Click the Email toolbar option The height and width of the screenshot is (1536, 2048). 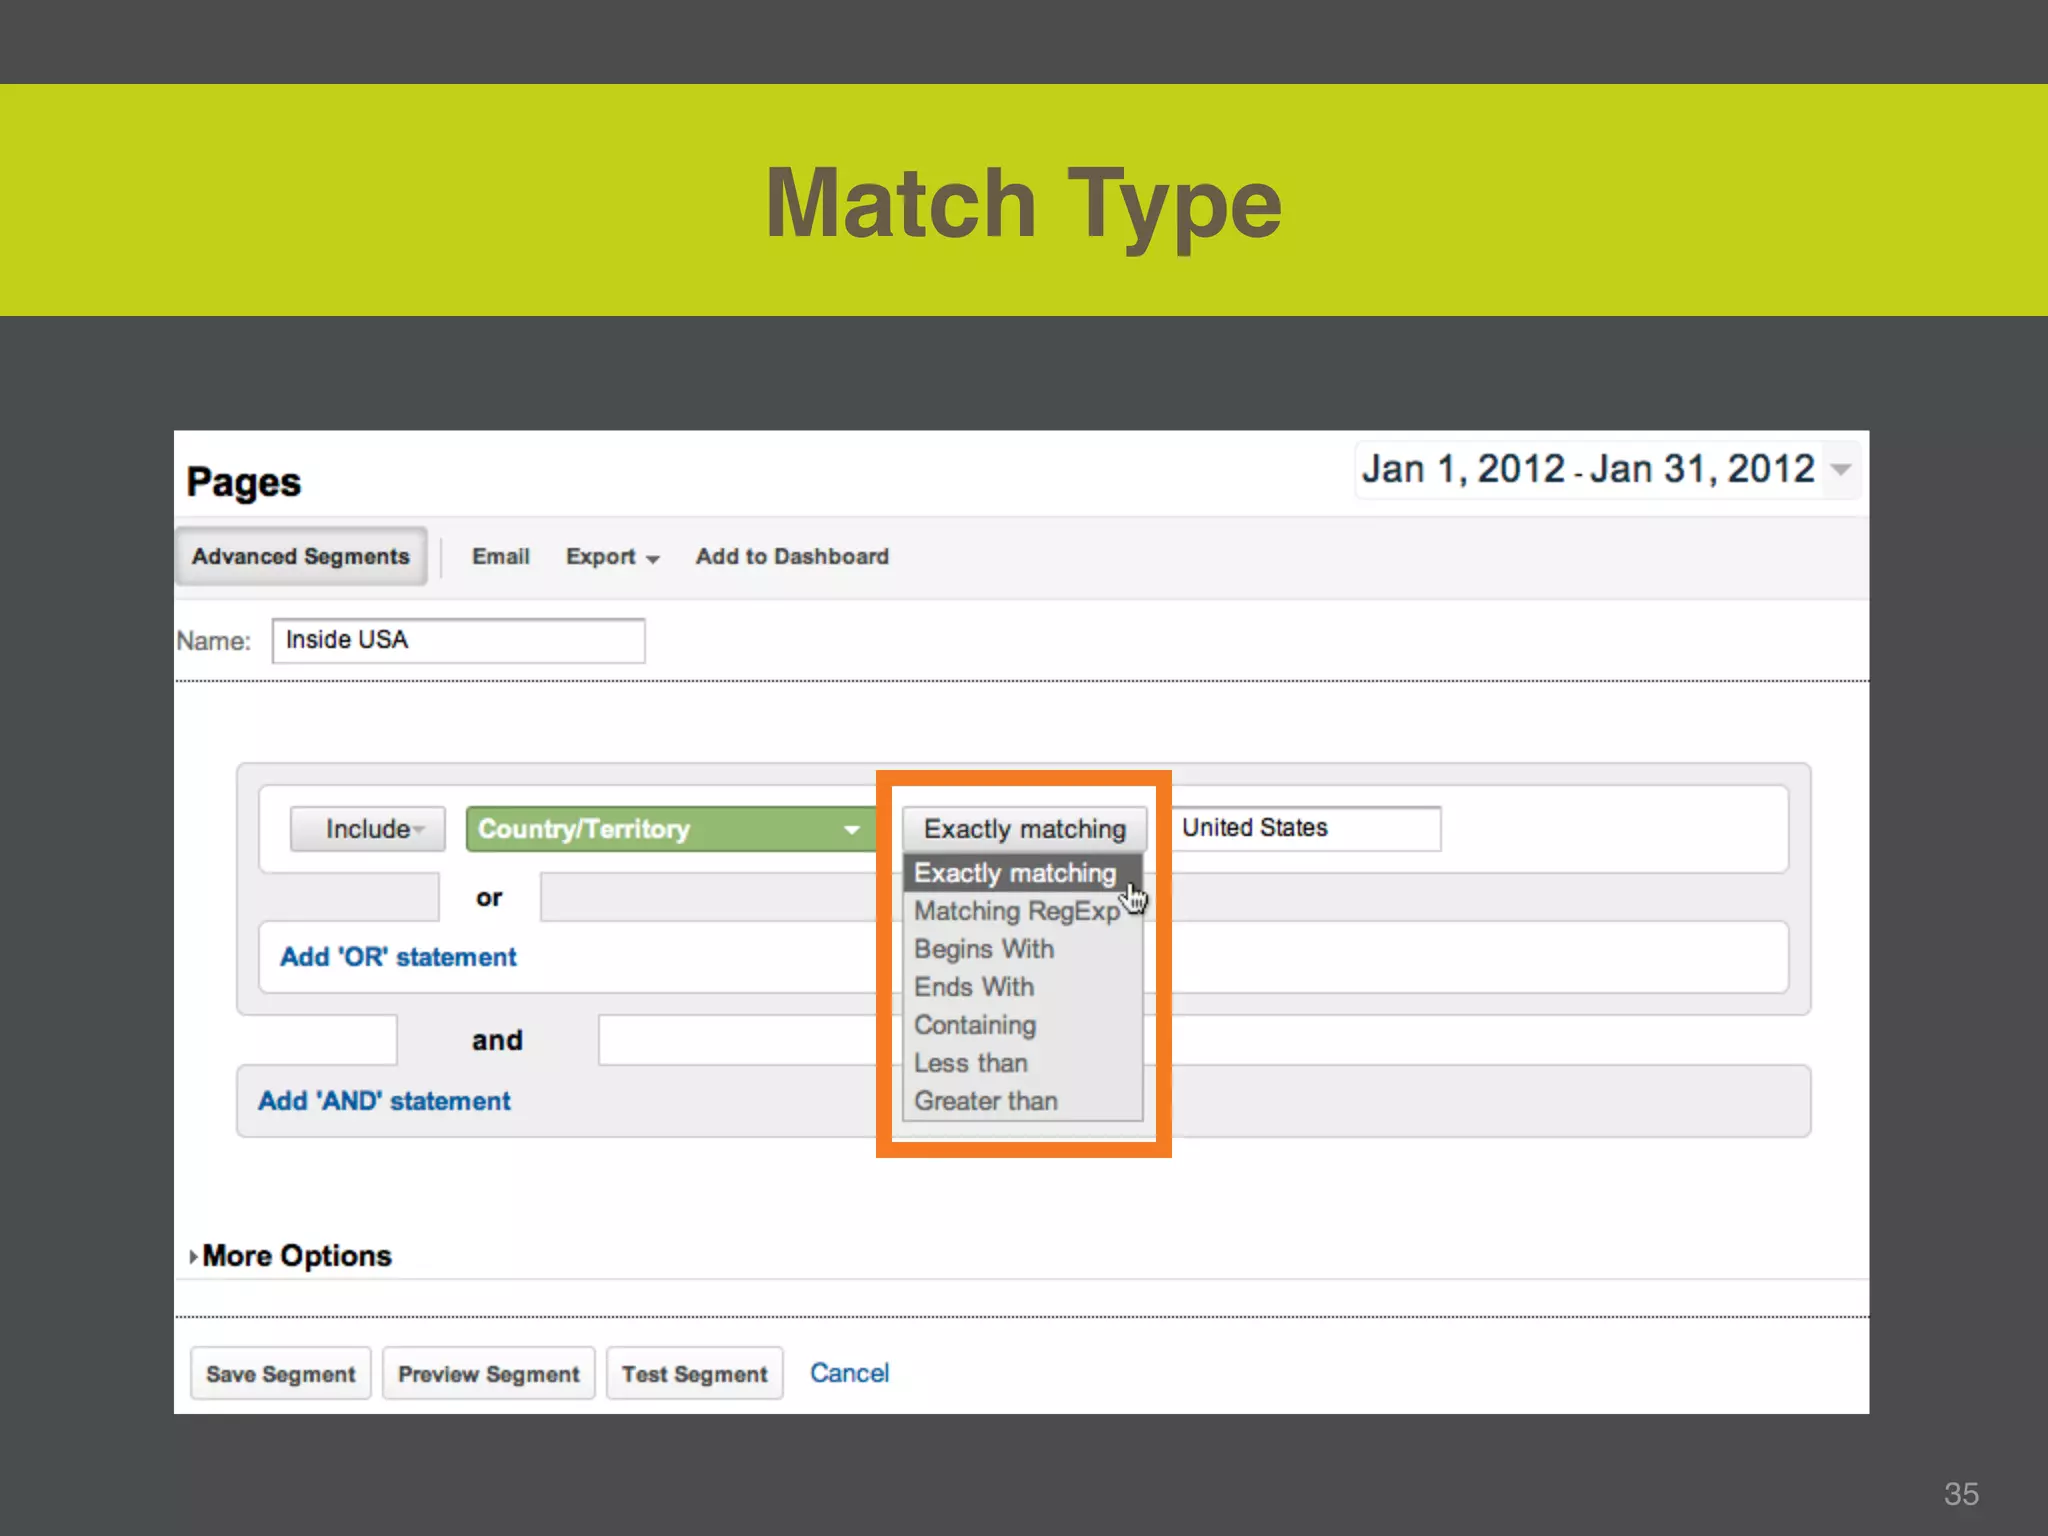click(x=500, y=556)
